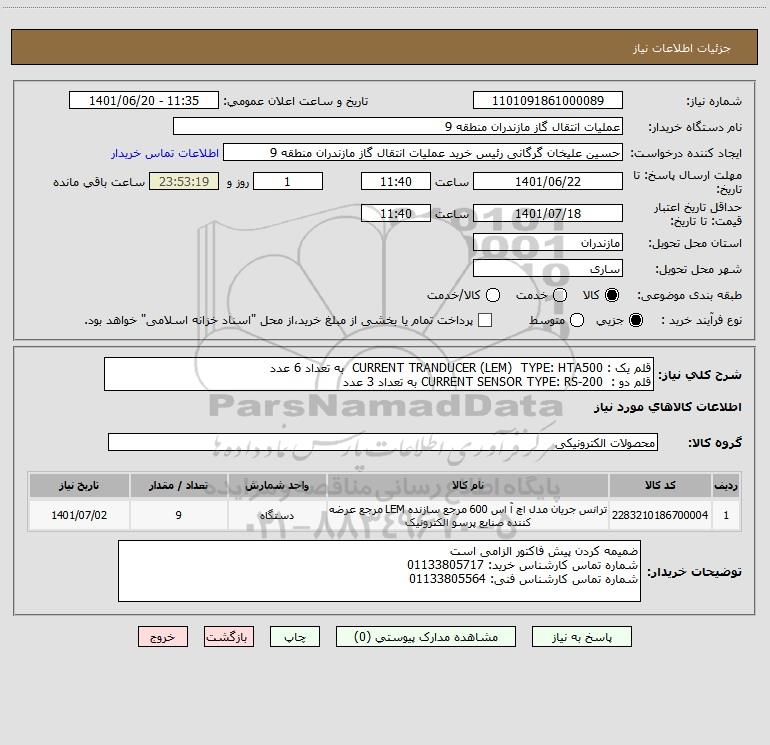The width and height of the screenshot is (770, 745).
Task: Click the خروج exit button
Action: (x=163, y=636)
